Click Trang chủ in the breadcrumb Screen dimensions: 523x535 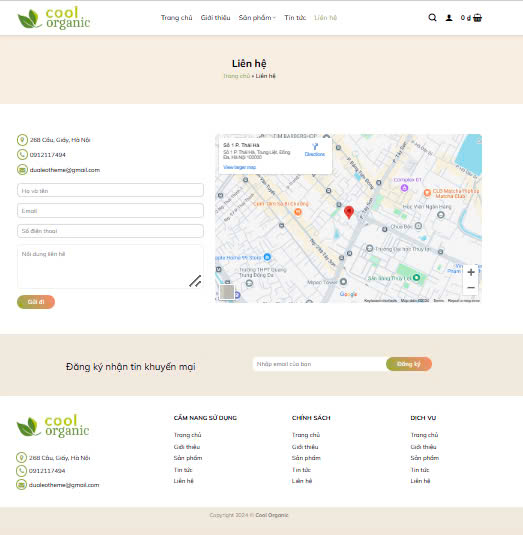click(x=237, y=76)
